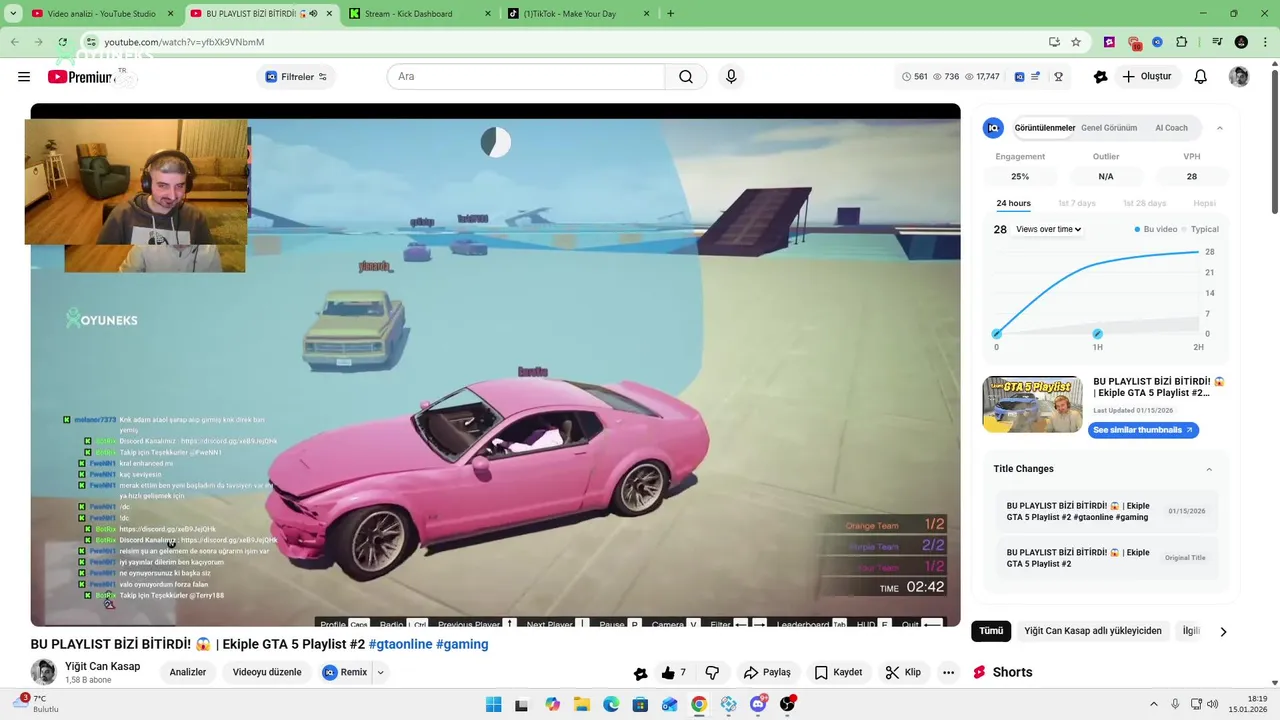The height and width of the screenshot is (720, 1280).
Task: Open Chrome three-dot menu
Action: [1264, 42]
